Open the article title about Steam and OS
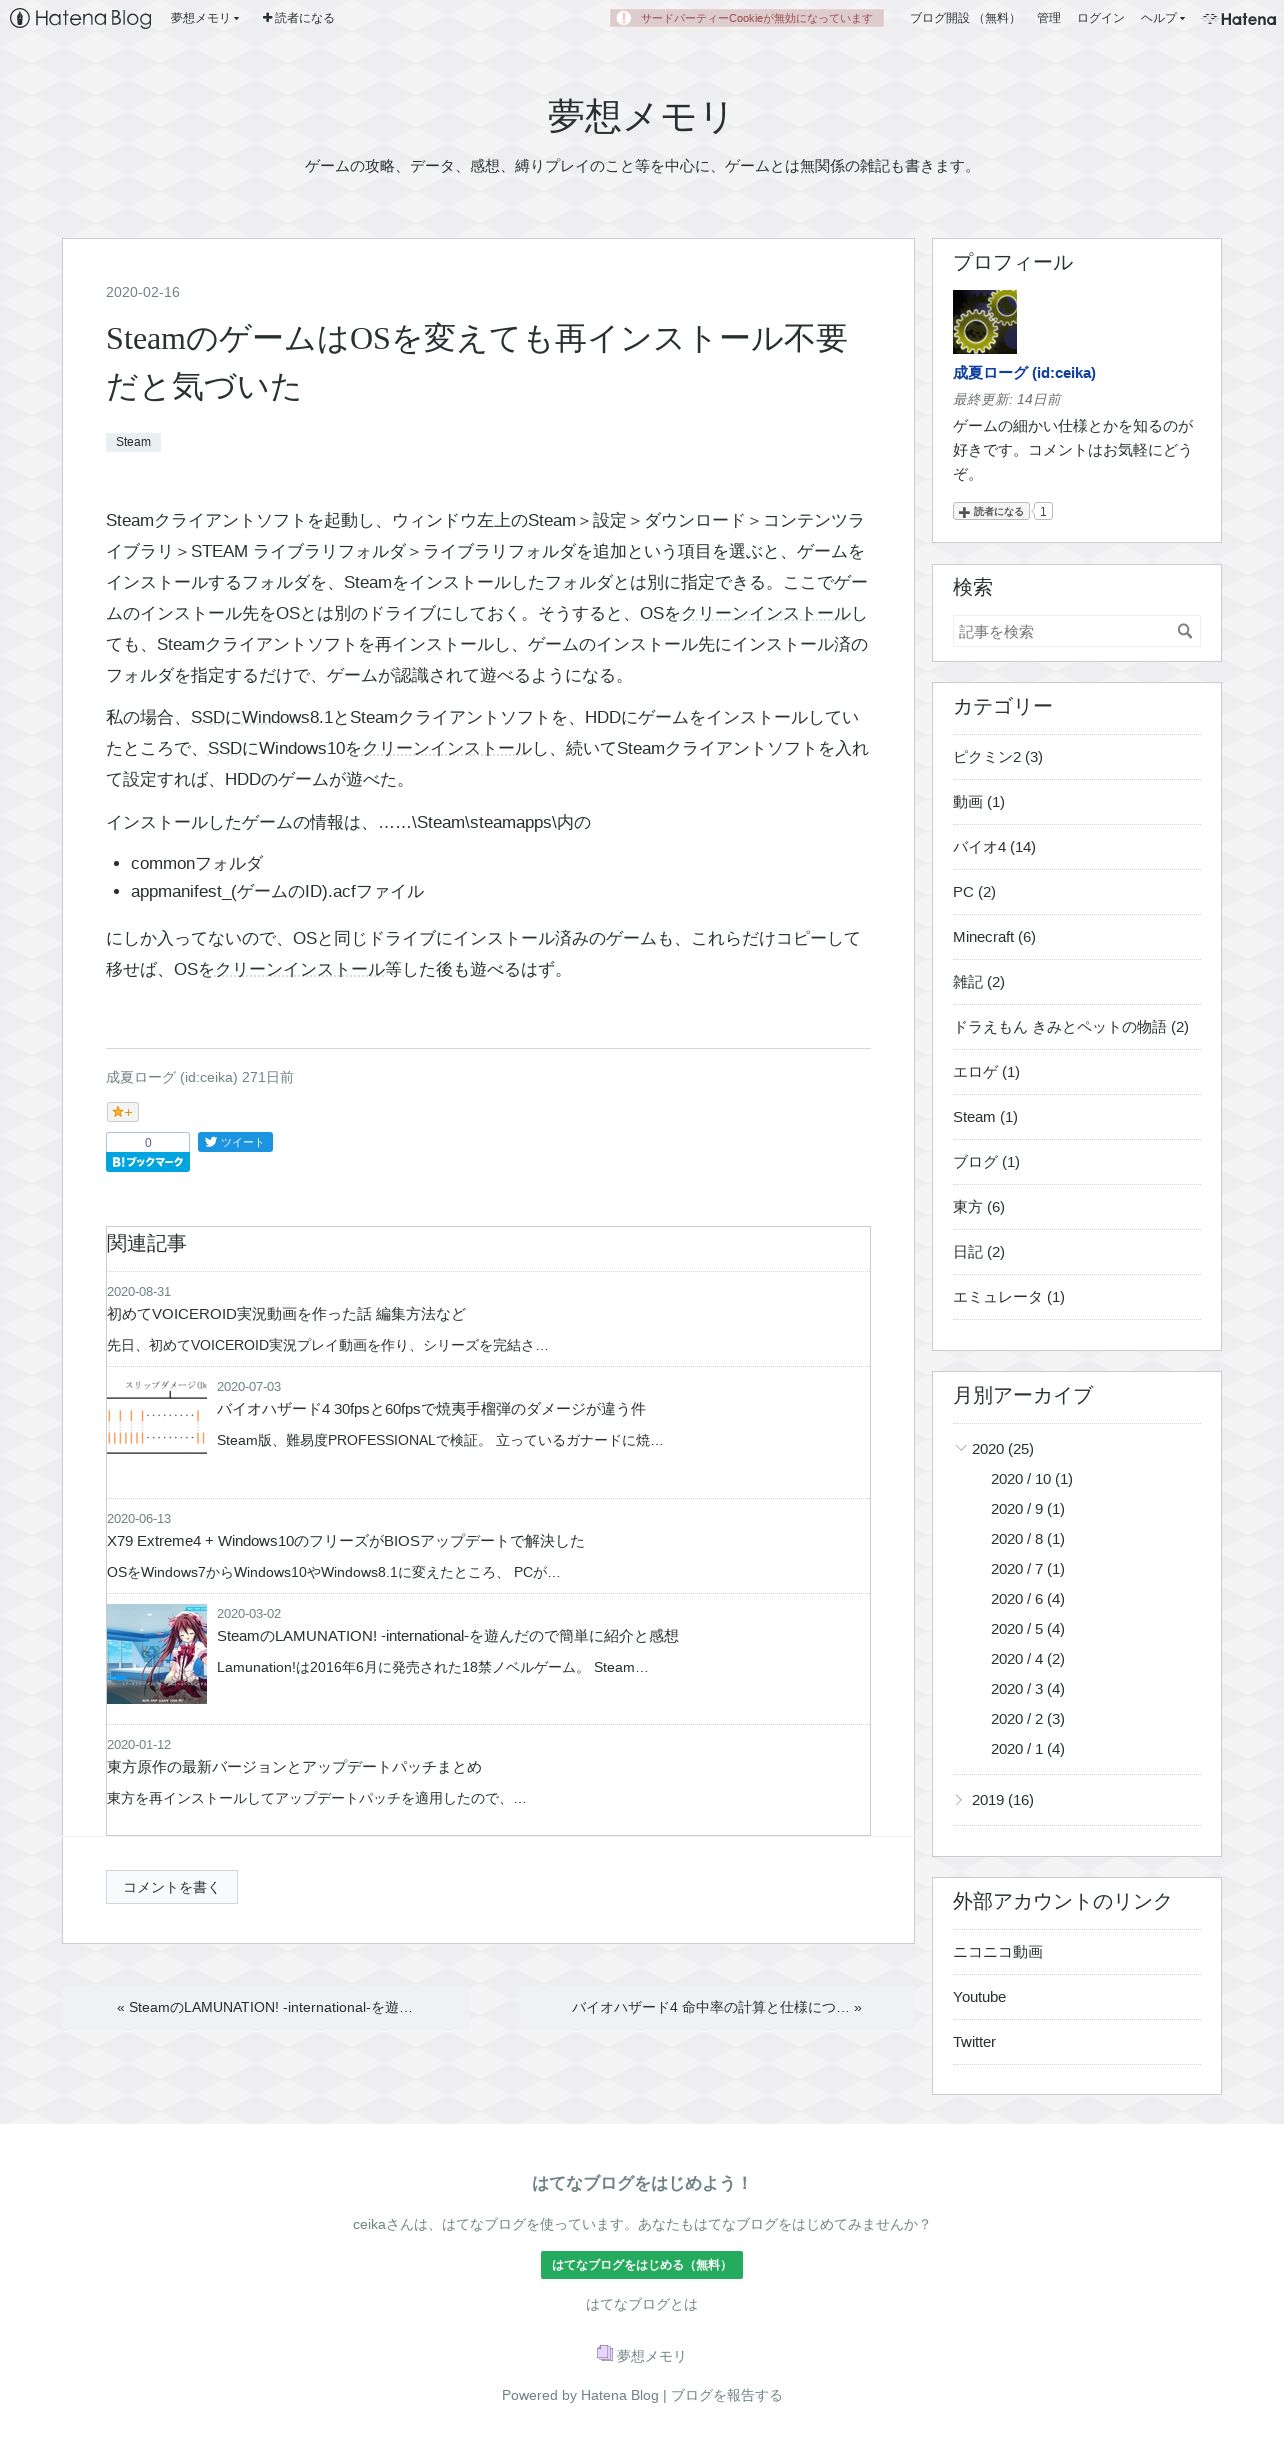The image size is (1284, 2446). pos(476,362)
